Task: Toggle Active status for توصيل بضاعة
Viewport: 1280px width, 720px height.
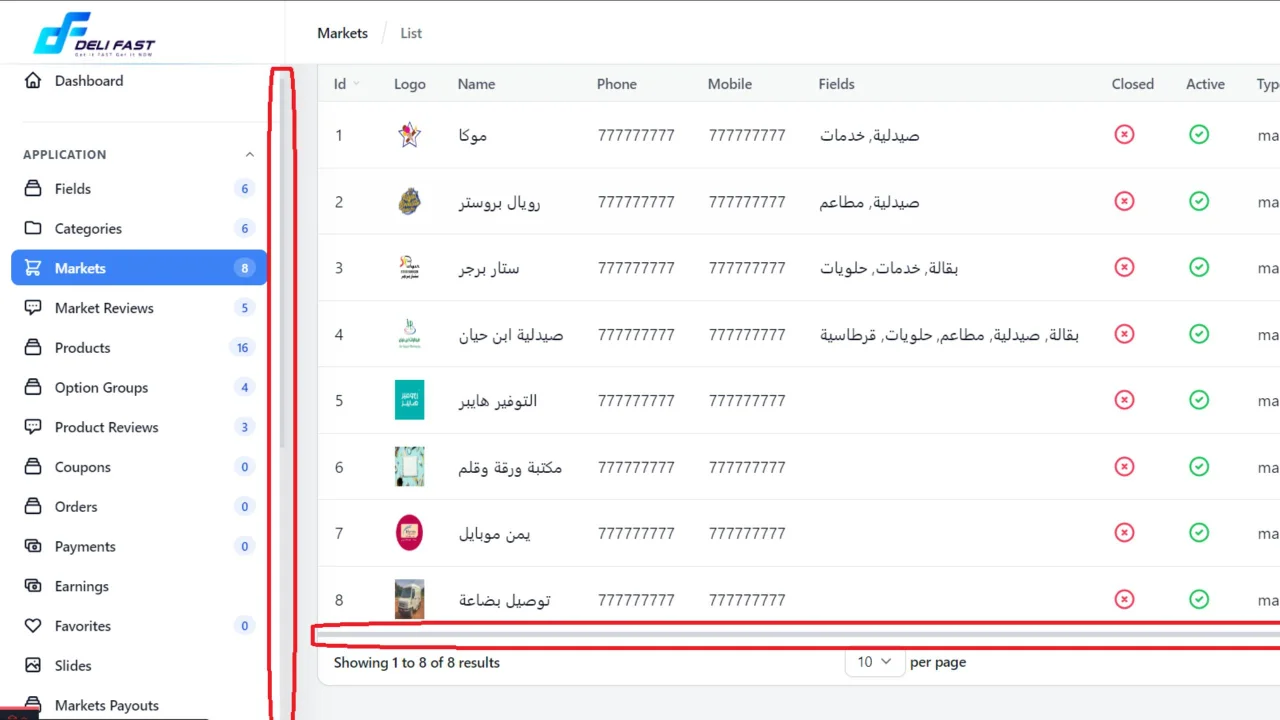Action: click(x=1198, y=599)
